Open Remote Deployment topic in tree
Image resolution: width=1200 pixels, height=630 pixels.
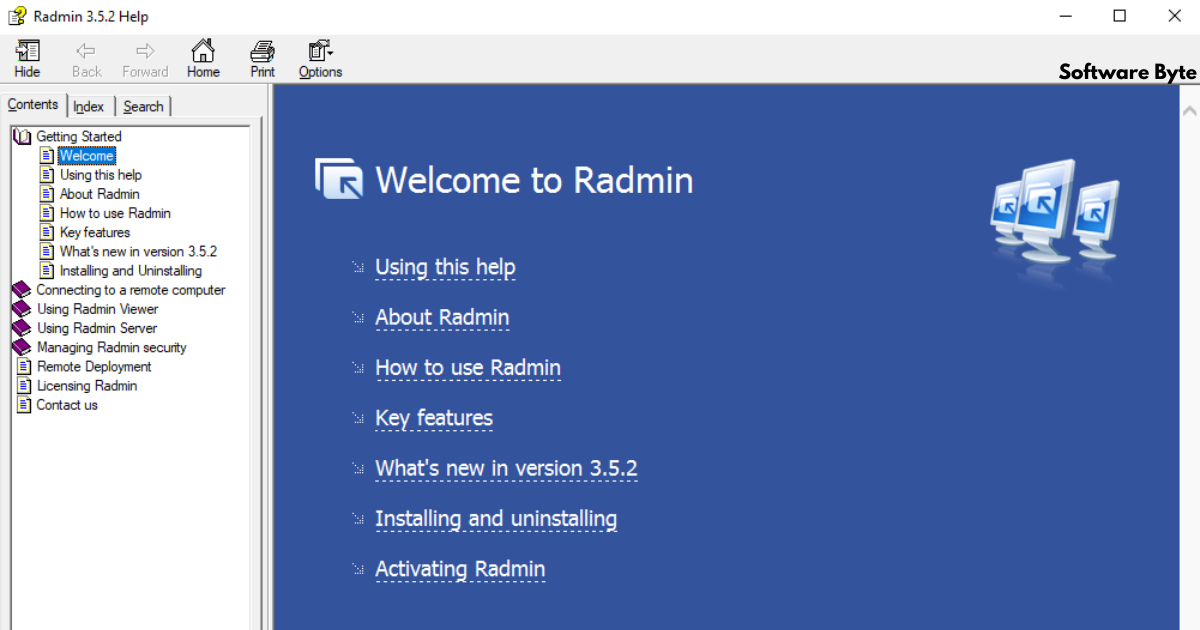pos(94,366)
